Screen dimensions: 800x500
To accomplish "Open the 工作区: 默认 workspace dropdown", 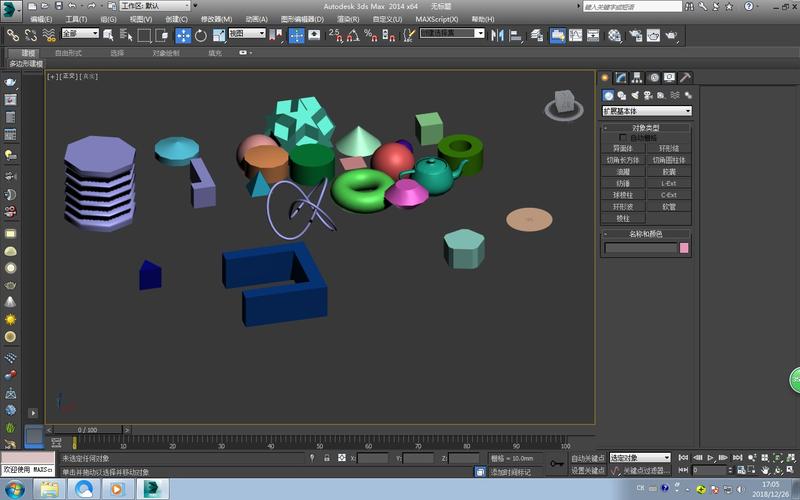I will (x=155, y=6).
